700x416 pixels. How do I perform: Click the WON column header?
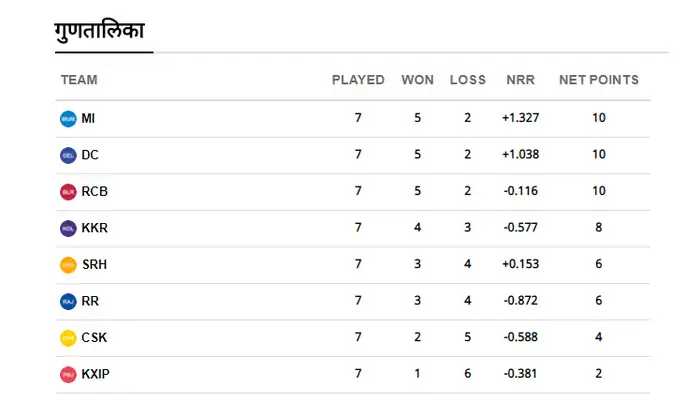(x=417, y=80)
